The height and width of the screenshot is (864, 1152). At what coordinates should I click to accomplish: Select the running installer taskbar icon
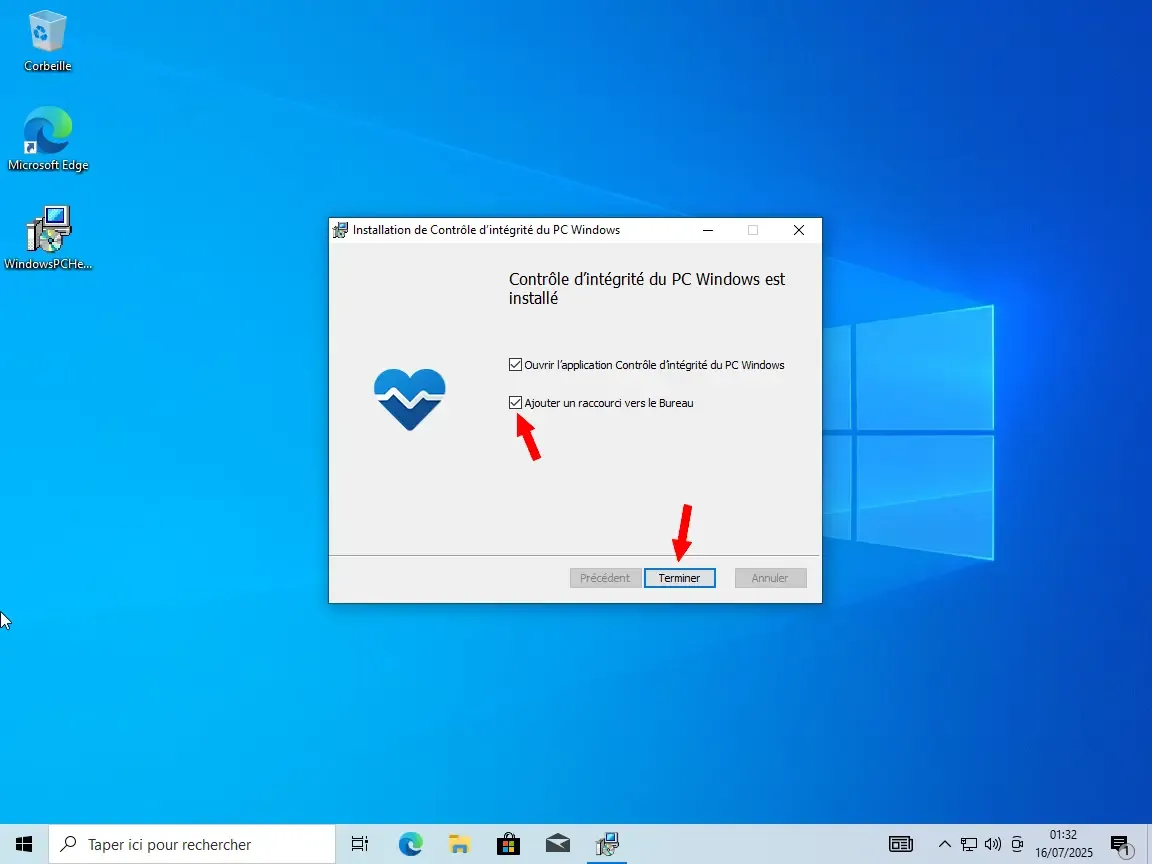pyautogui.click(x=608, y=844)
